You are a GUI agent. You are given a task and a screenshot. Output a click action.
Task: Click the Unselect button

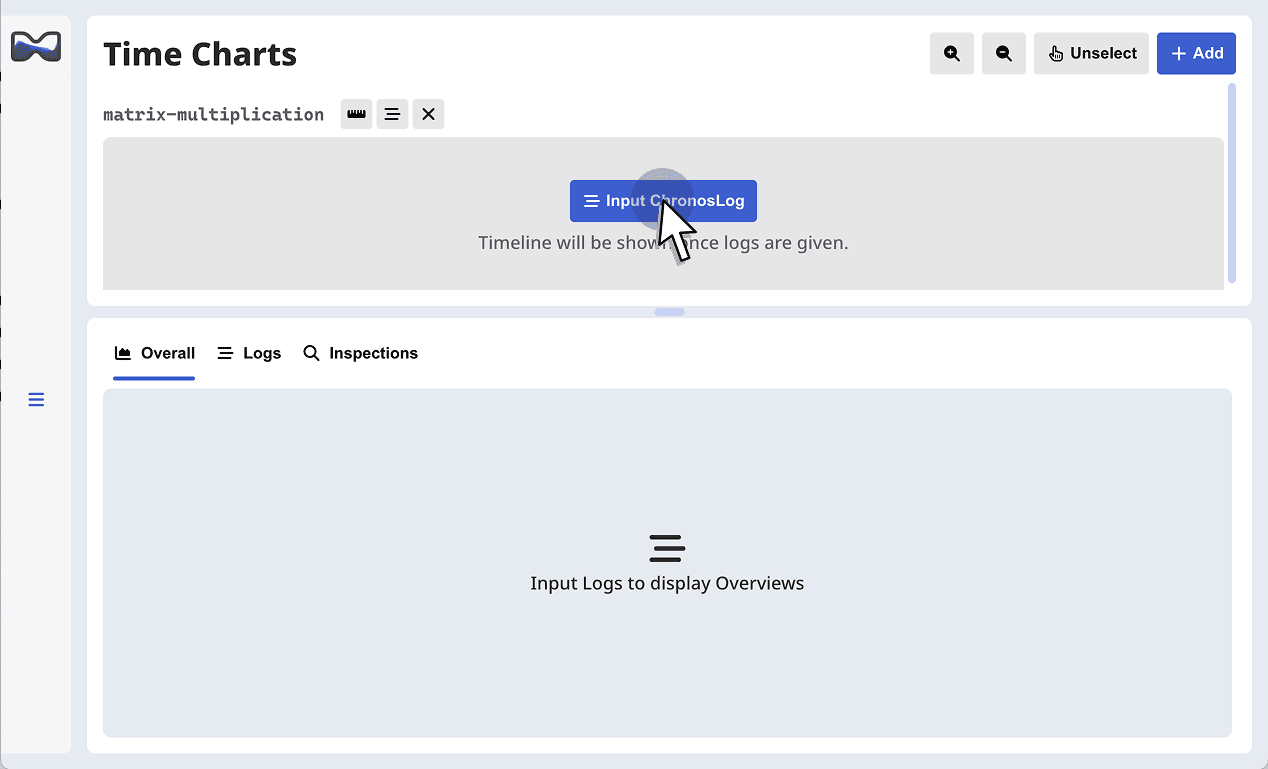[x=1091, y=53]
